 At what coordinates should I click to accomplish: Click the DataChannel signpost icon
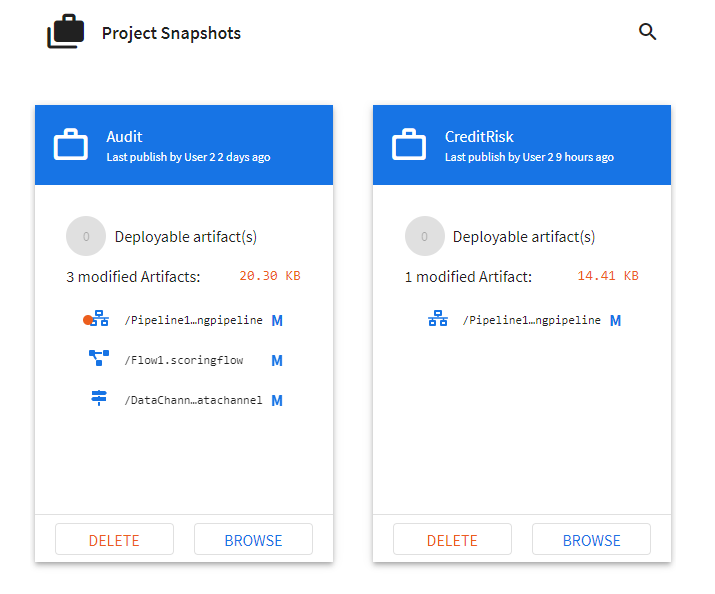click(x=99, y=398)
